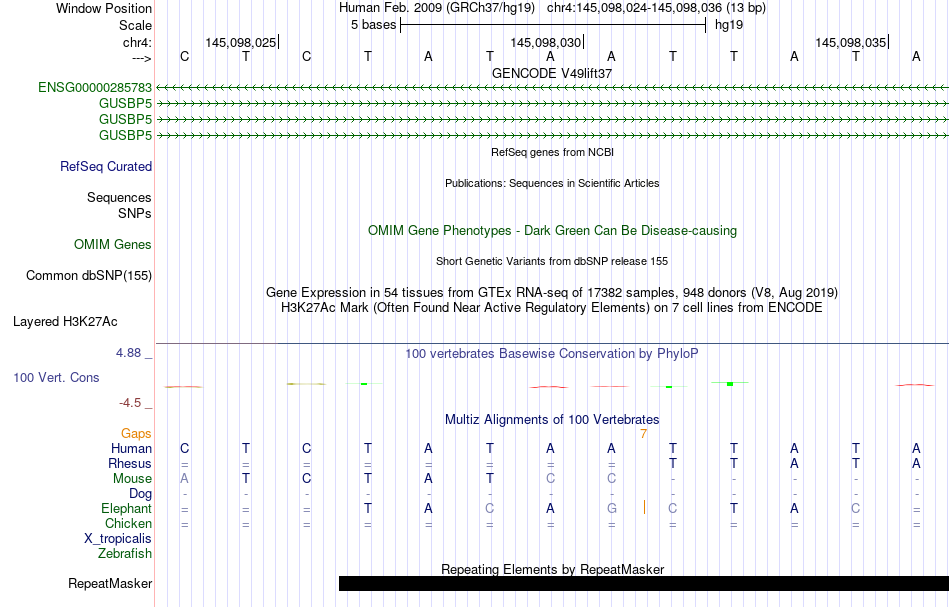The height and width of the screenshot is (607, 950).
Task: Open the GTEx Gene Expression in 54 tissues title
Action: [552, 293]
